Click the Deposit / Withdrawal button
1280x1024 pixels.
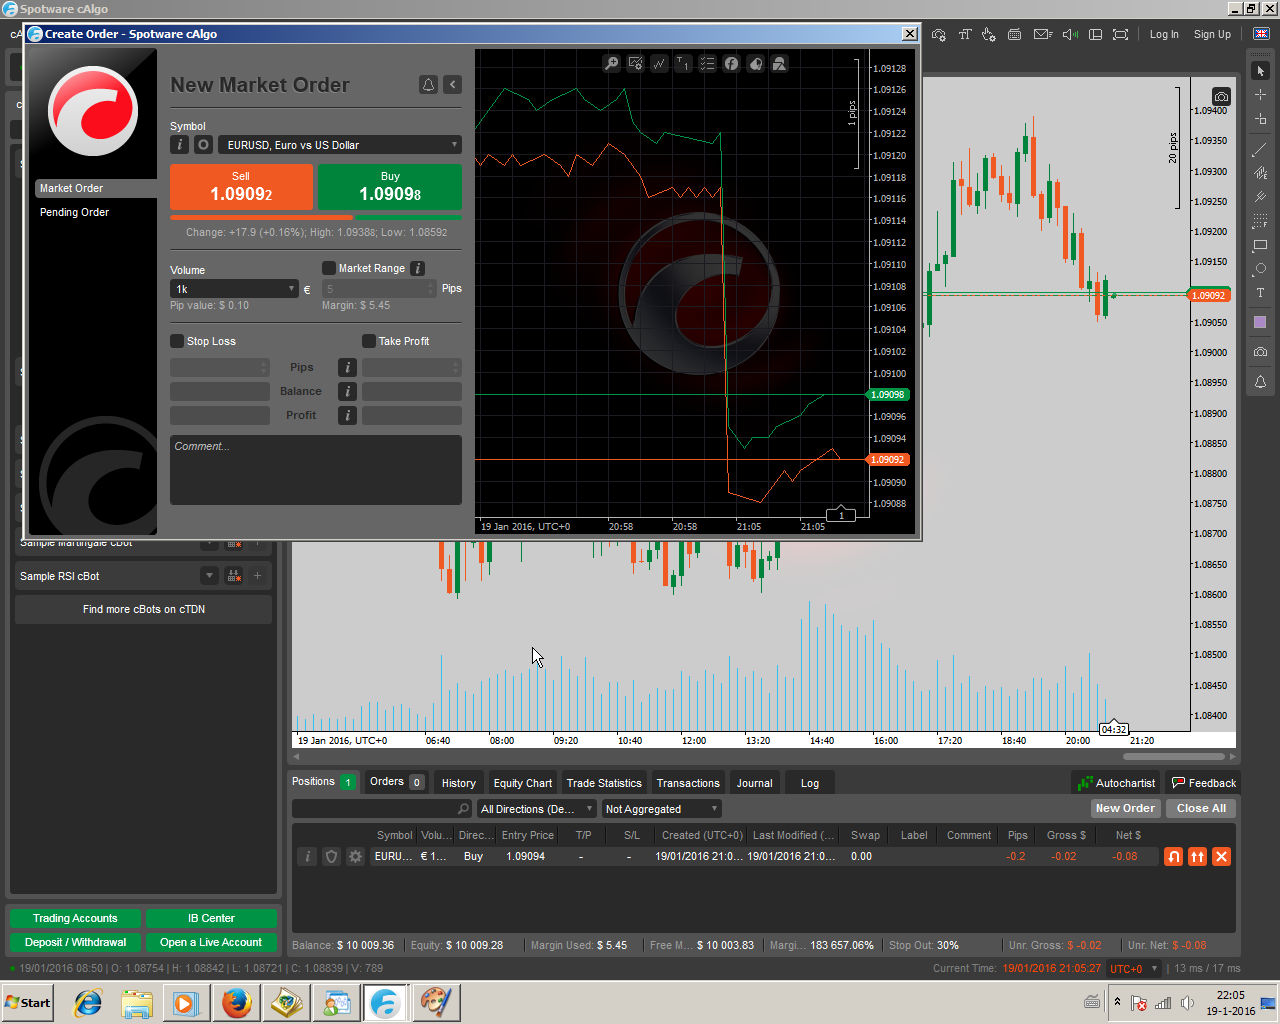[x=75, y=942]
